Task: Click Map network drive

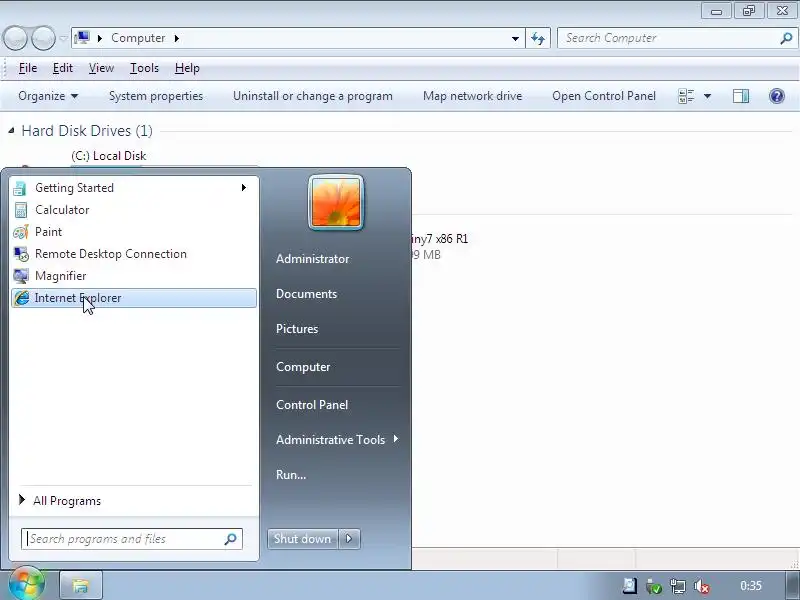Action: (x=472, y=96)
